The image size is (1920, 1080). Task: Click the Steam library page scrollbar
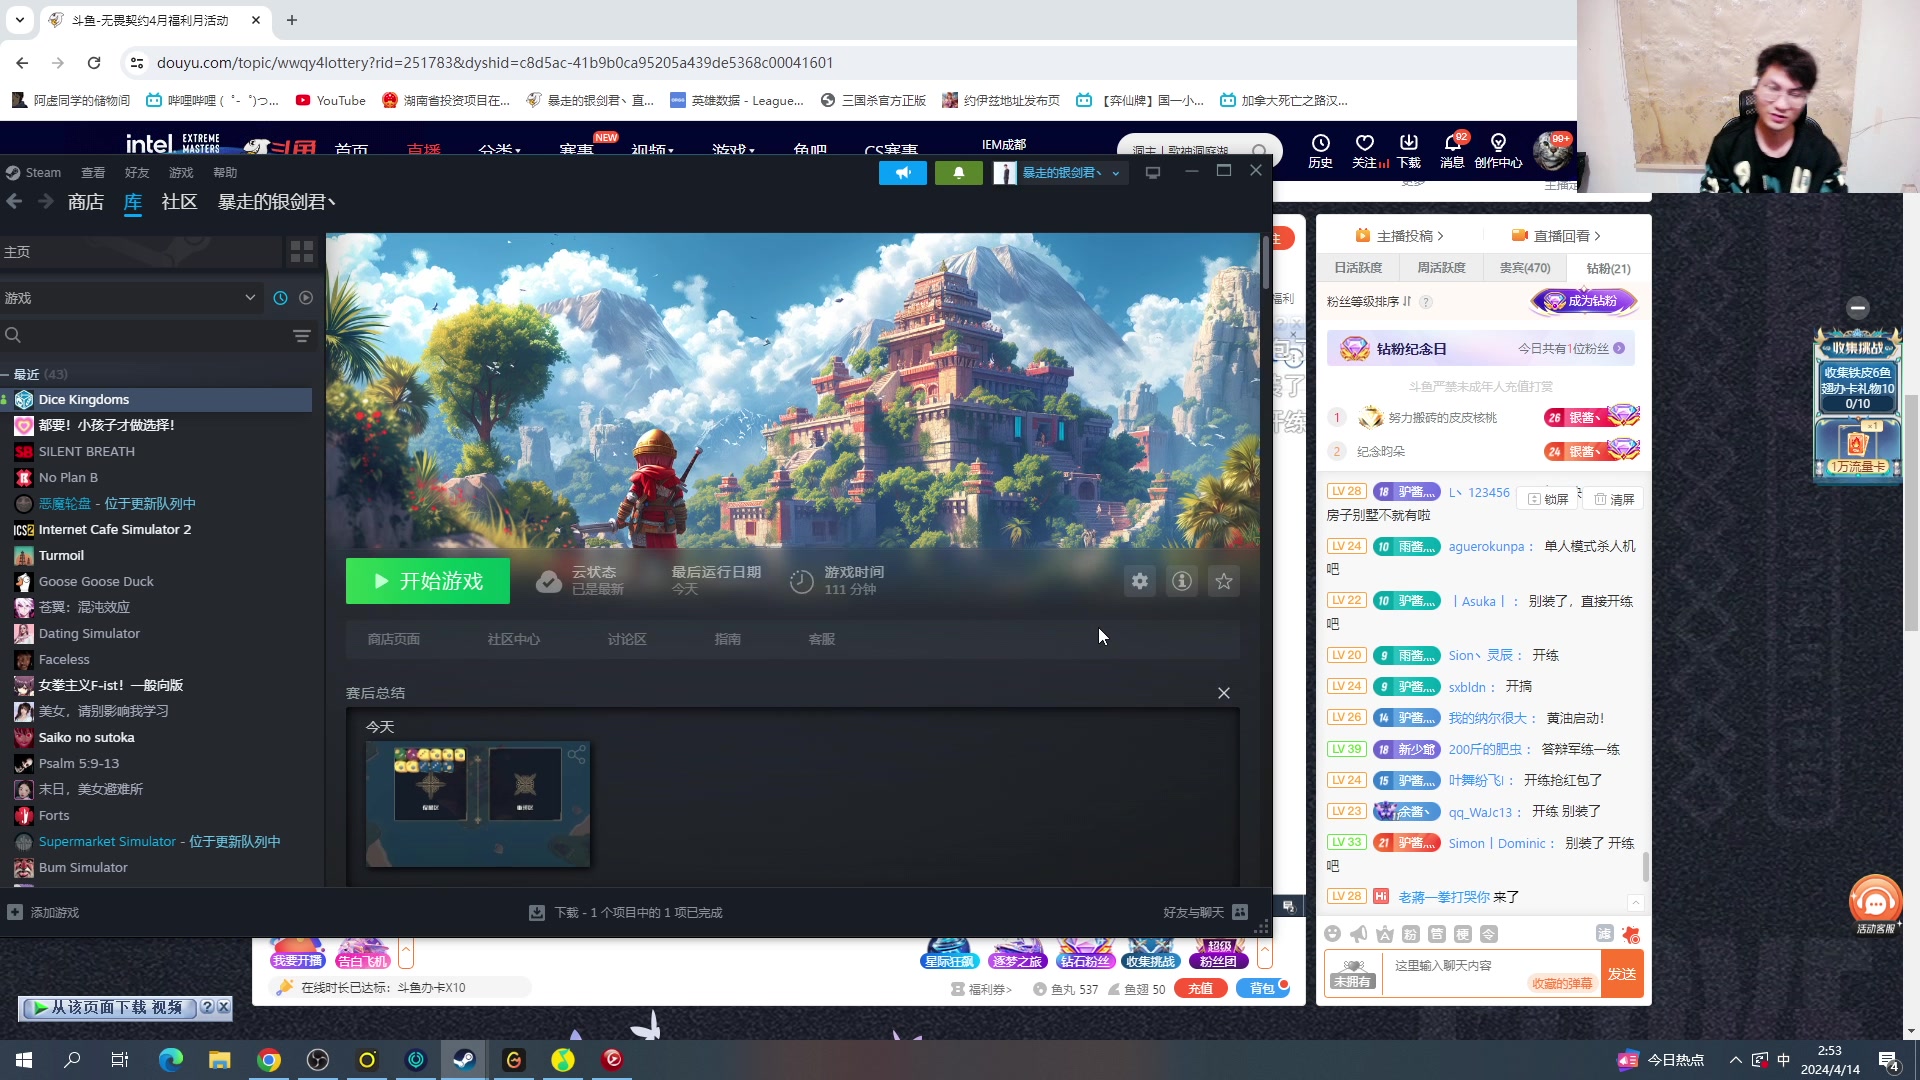[x=1265, y=260]
